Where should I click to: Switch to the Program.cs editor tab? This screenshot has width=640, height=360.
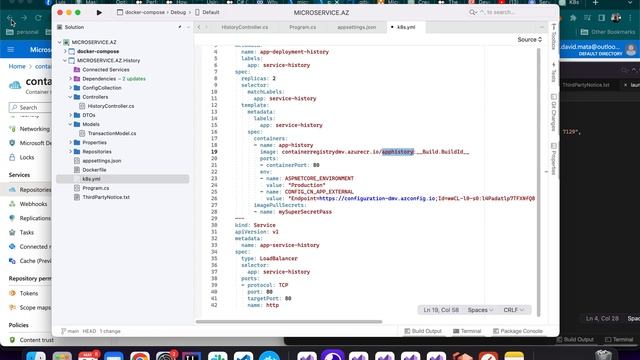click(x=302, y=27)
